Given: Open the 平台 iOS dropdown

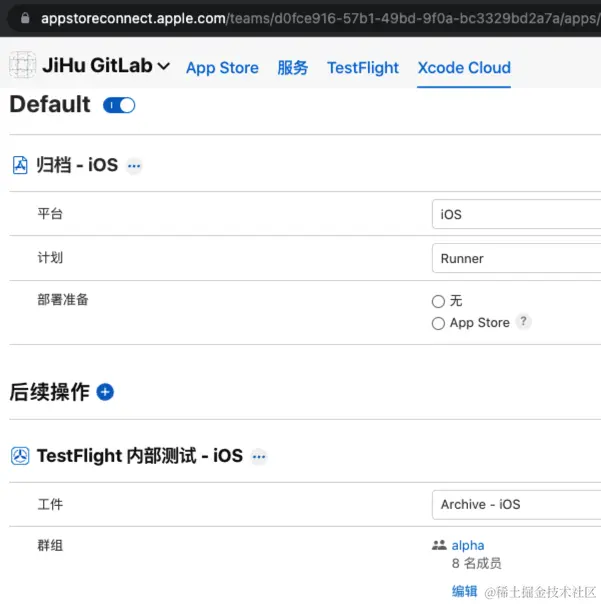Looking at the screenshot, I should (516, 214).
